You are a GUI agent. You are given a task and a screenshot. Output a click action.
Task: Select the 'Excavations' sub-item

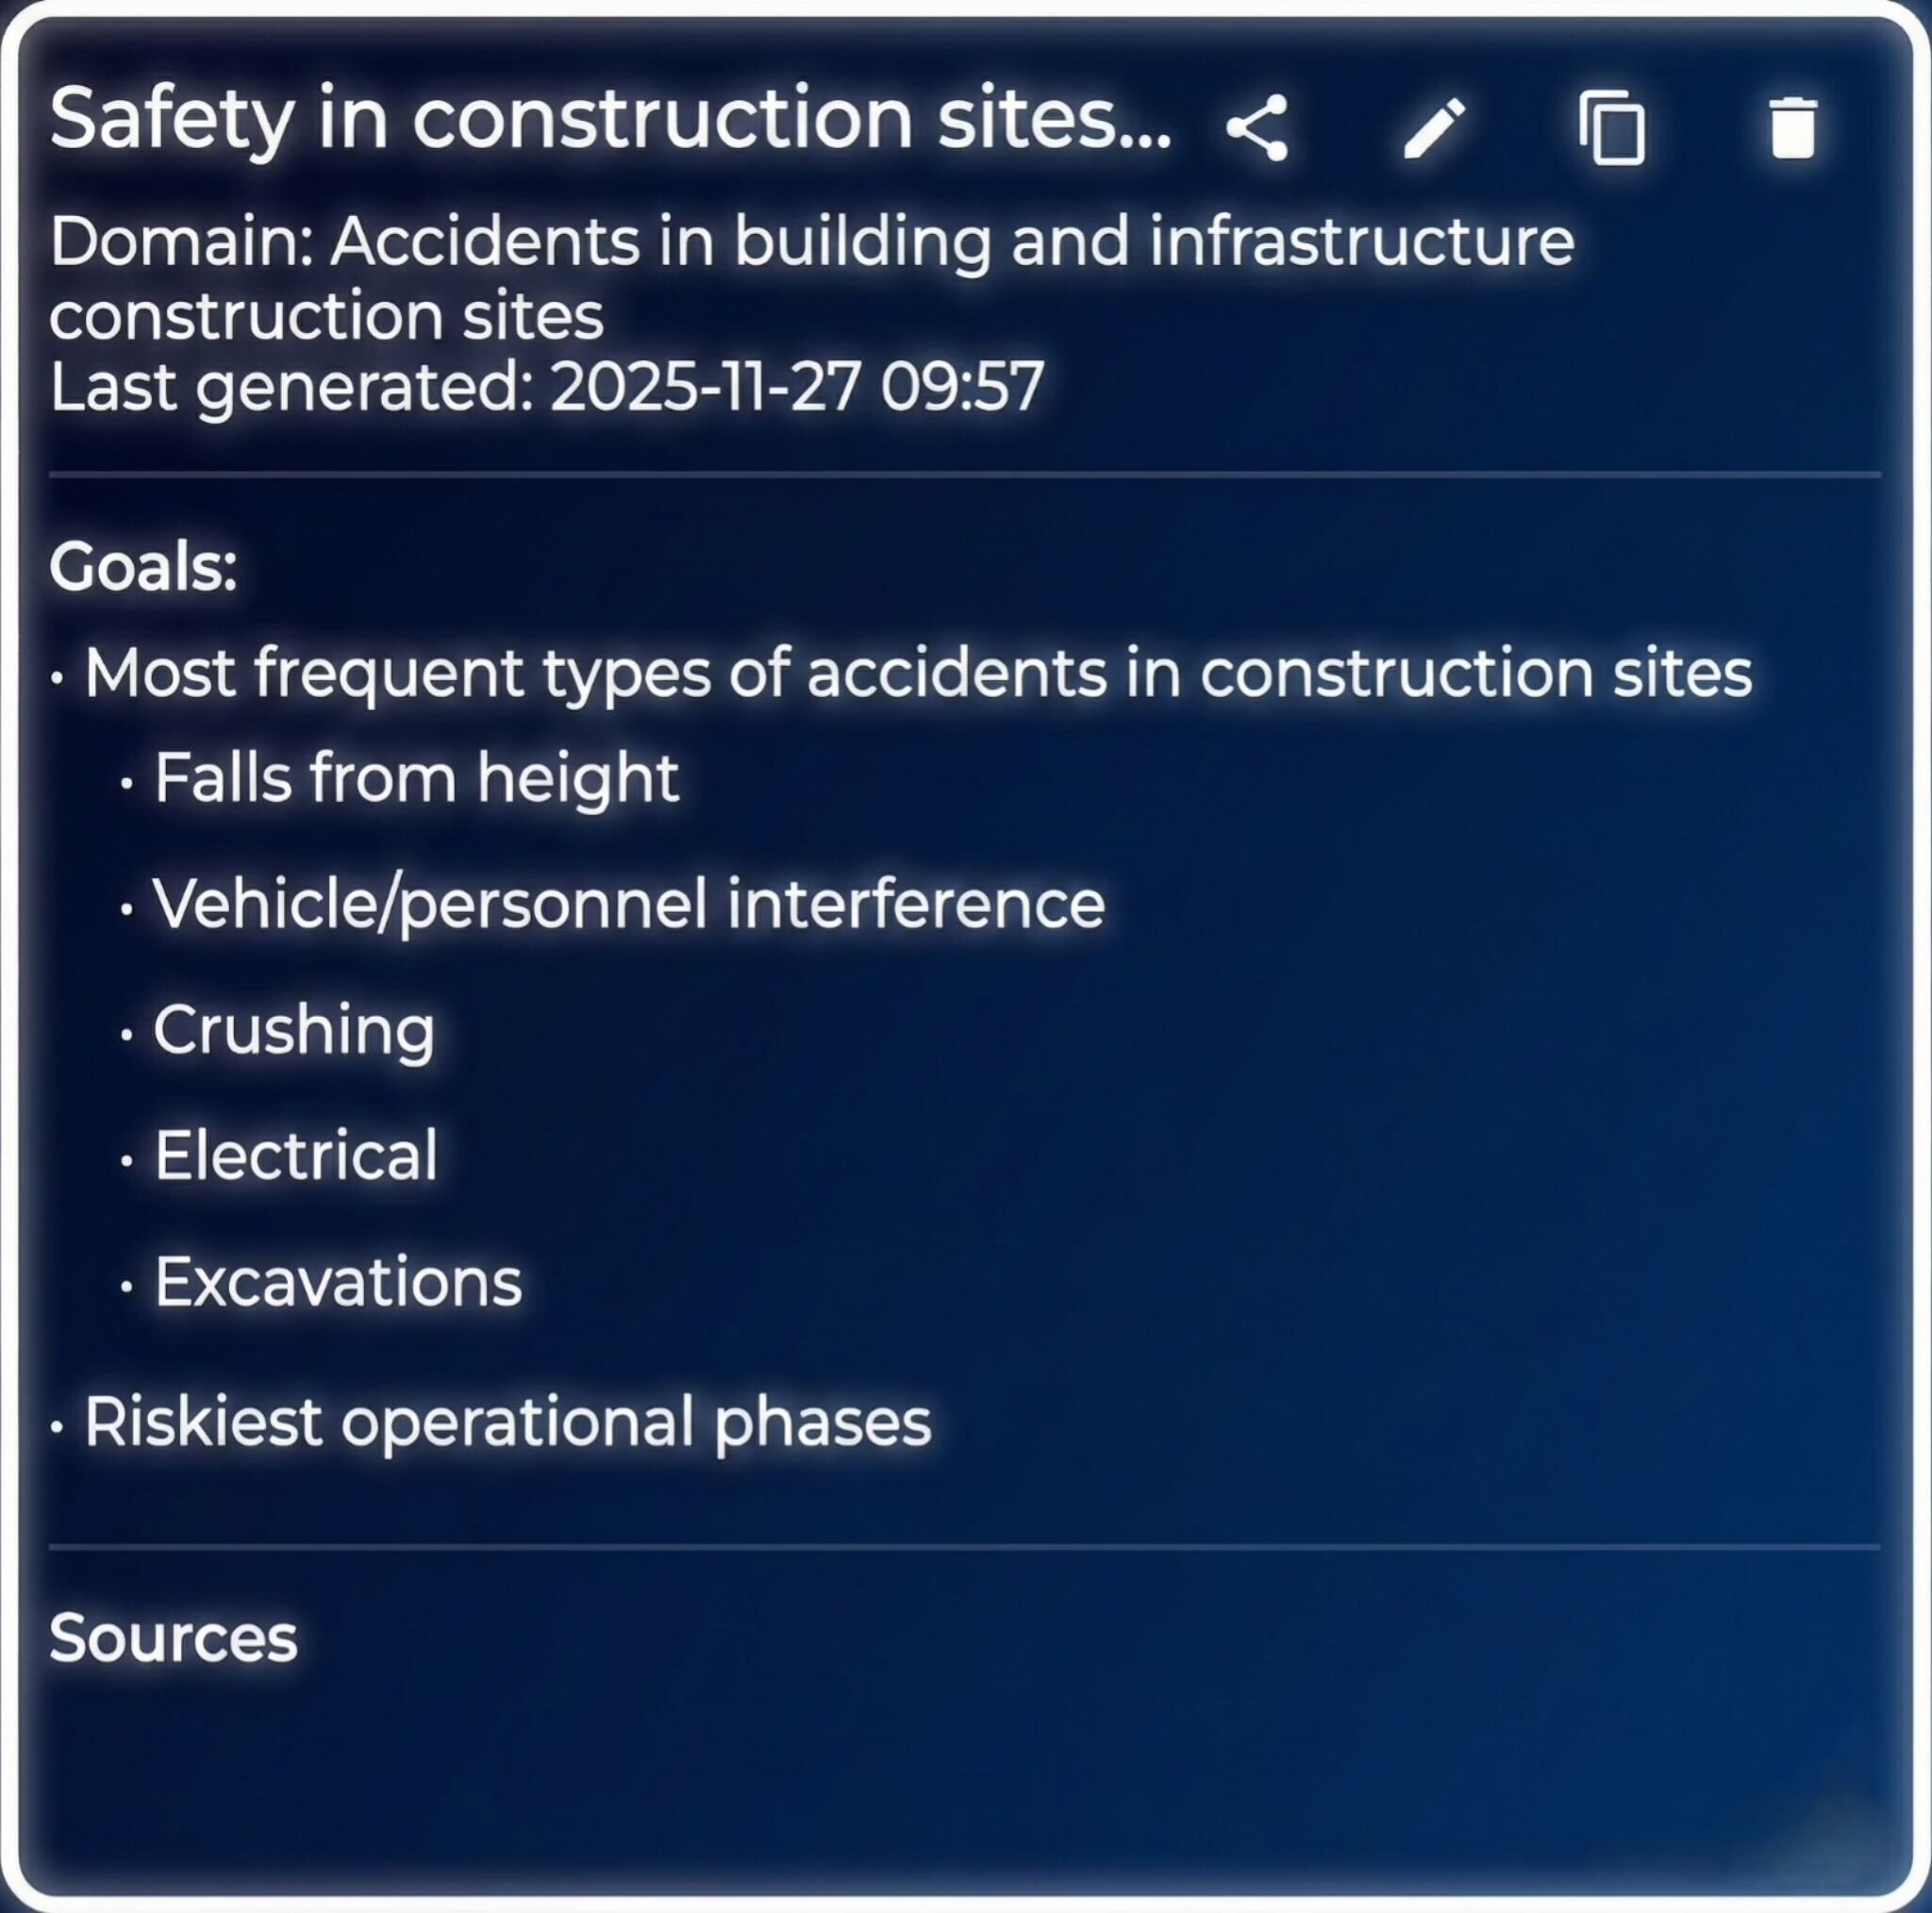338,1282
